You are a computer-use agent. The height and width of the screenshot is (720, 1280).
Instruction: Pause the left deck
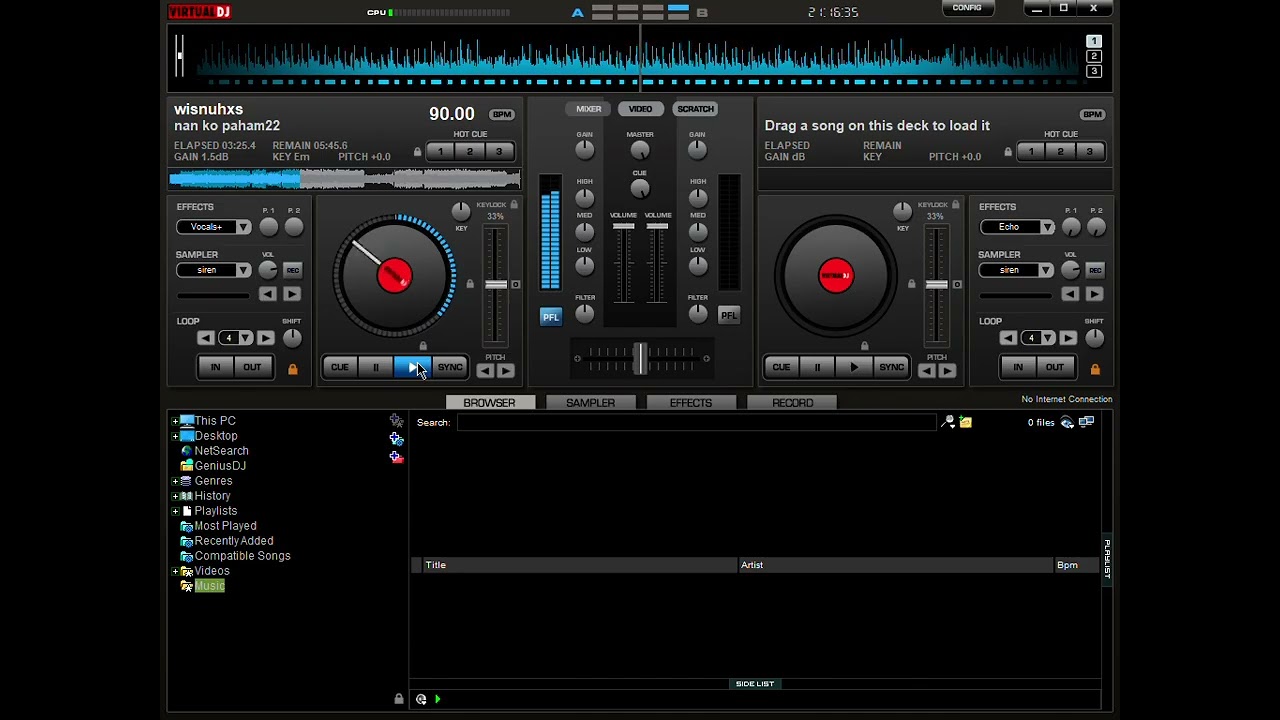pos(376,367)
